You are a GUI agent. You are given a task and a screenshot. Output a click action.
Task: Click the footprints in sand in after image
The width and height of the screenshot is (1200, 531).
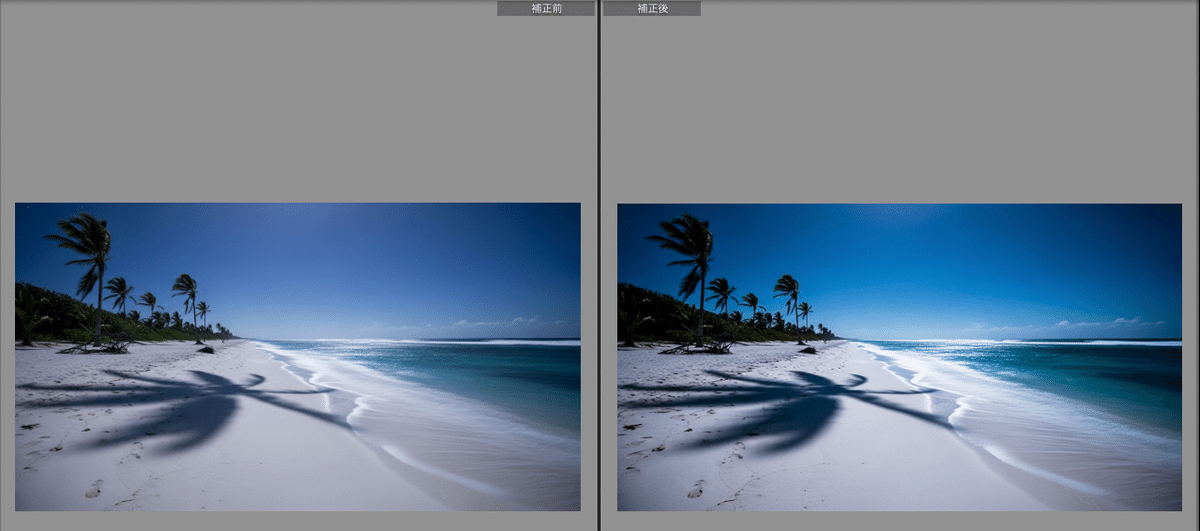695,488
